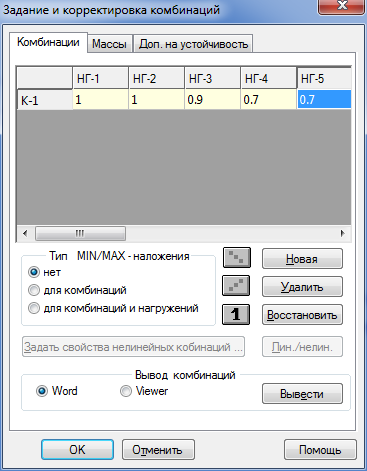This screenshot has height=471, width=367.
Task: Click the 0.9 cell under НГ-3
Action: pos(212,100)
